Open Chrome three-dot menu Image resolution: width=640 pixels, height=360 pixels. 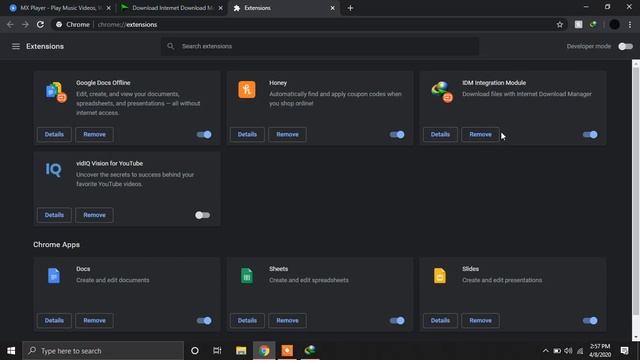tap(630, 24)
